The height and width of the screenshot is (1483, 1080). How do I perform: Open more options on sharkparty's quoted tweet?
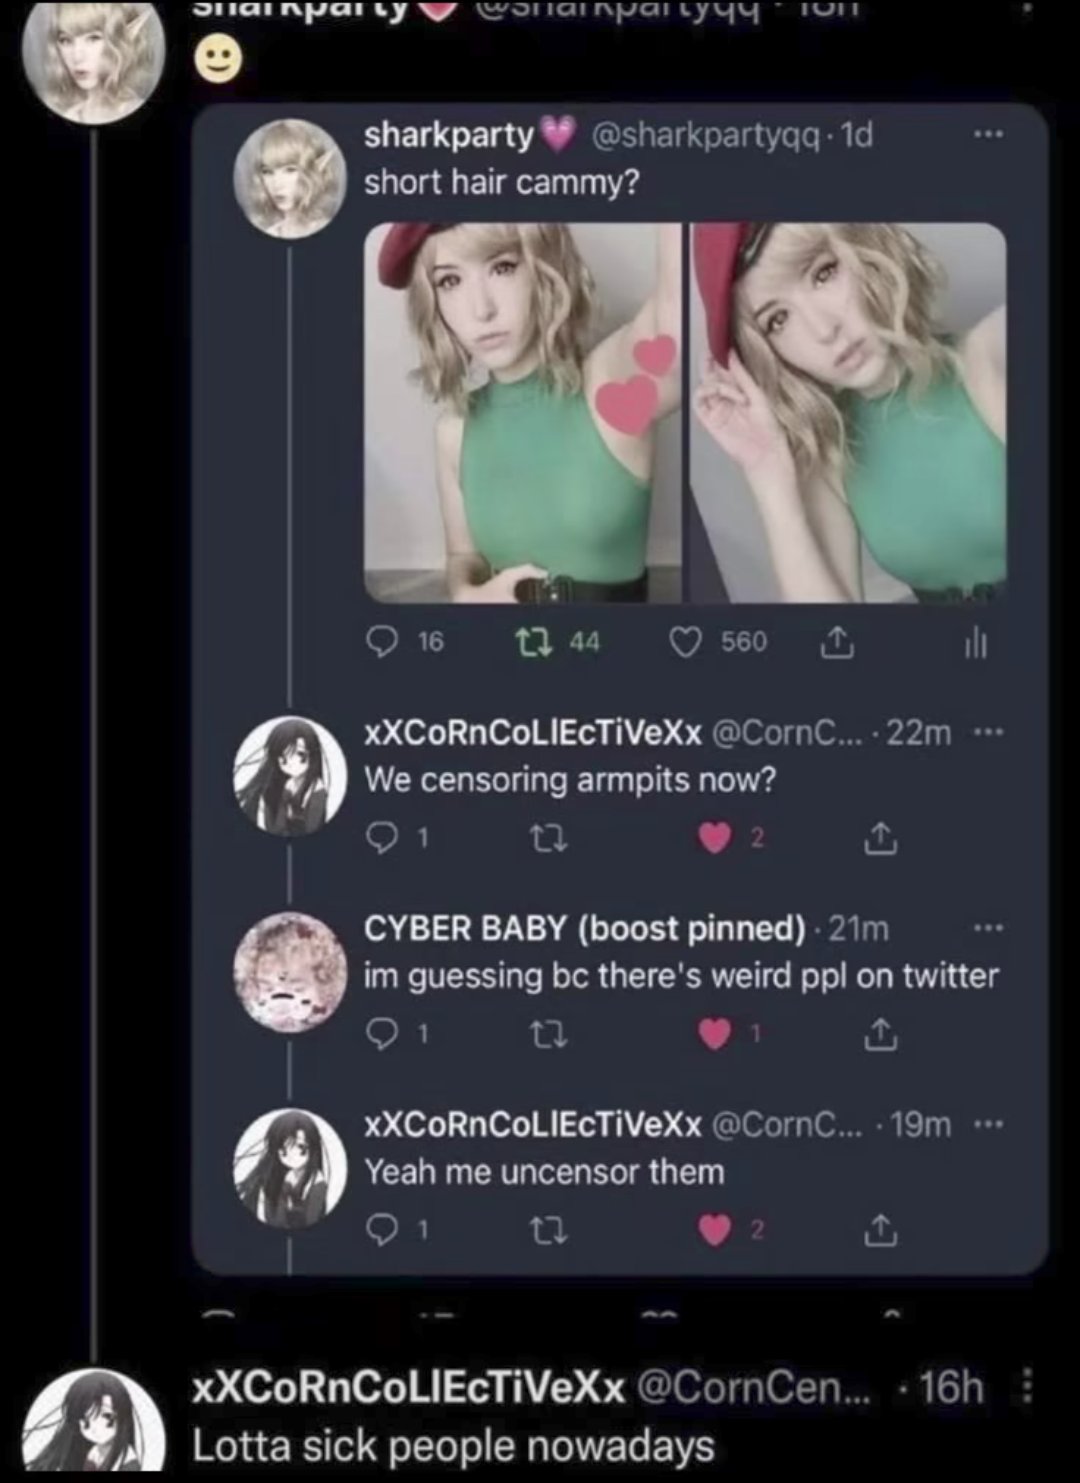(990, 135)
